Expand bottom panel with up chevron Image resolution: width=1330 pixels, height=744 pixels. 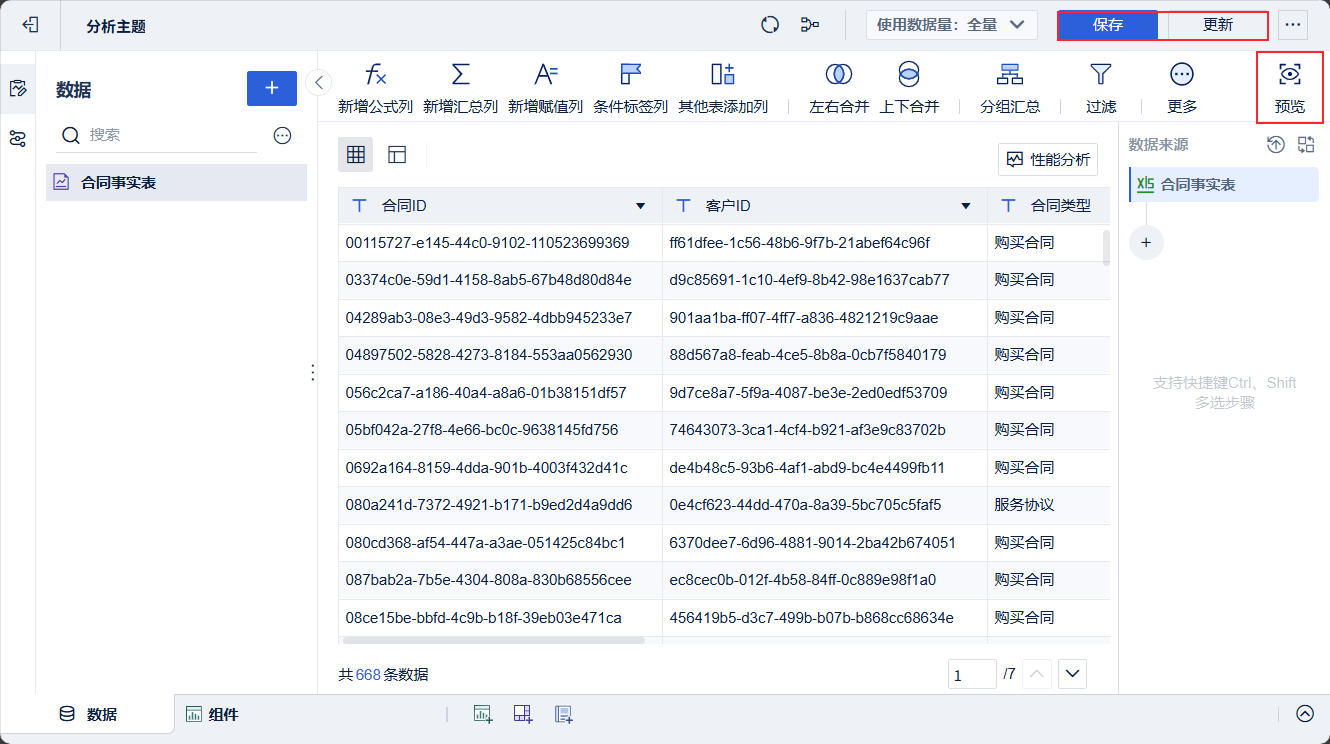point(1305,714)
